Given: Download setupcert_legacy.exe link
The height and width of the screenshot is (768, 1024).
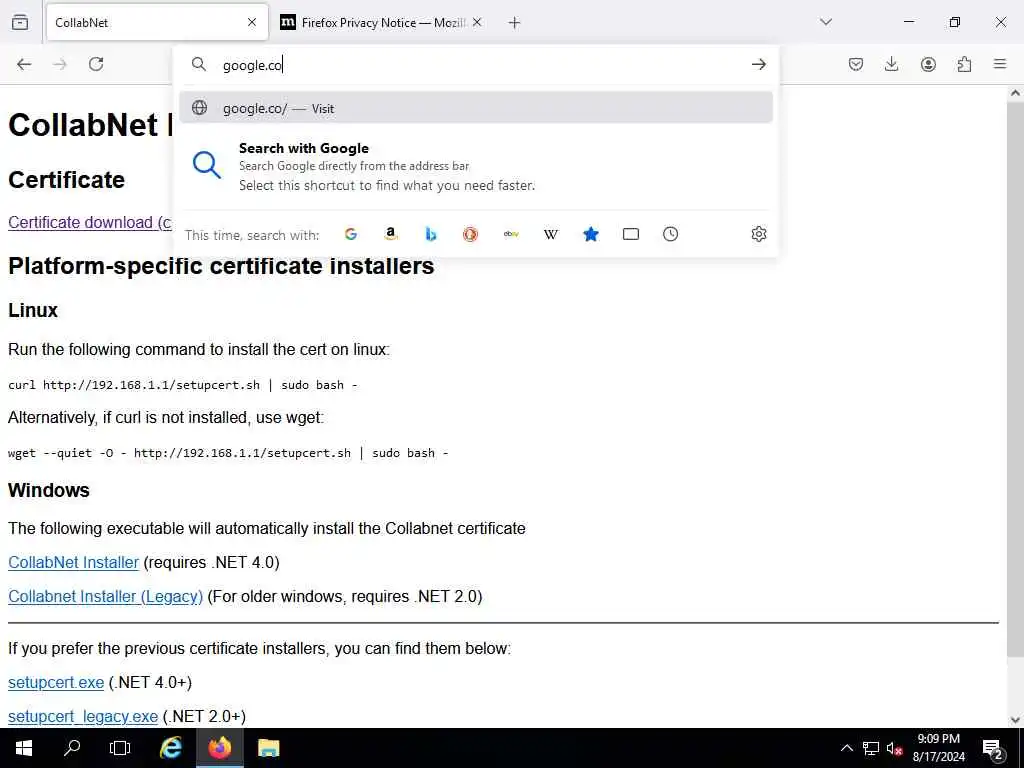Looking at the screenshot, I should tap(83, 716).
